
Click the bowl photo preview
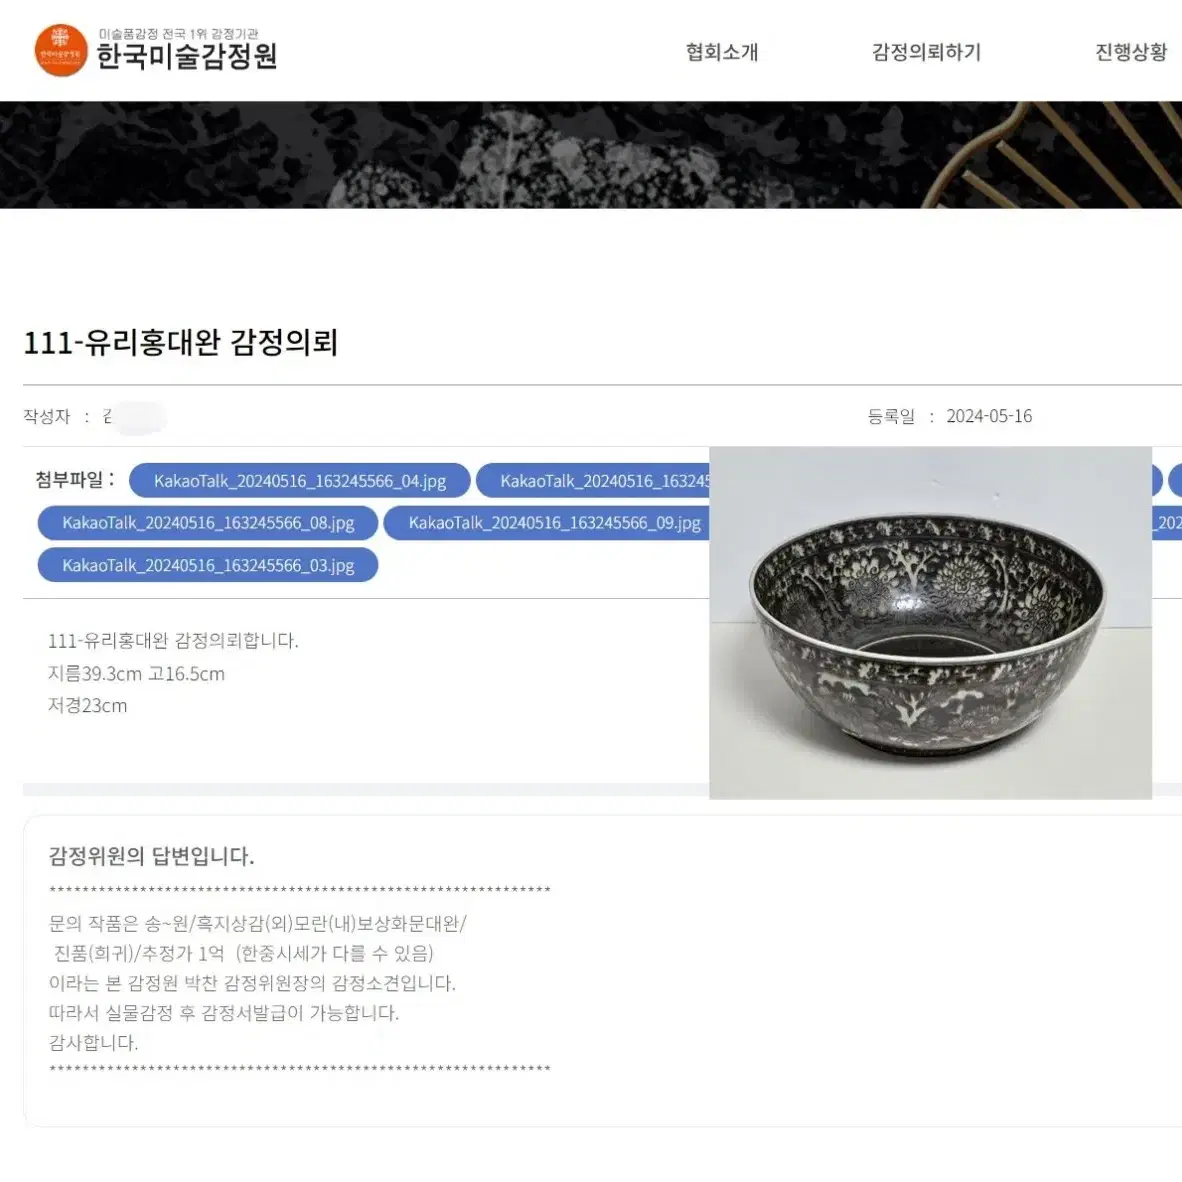(x=930, y=623)
